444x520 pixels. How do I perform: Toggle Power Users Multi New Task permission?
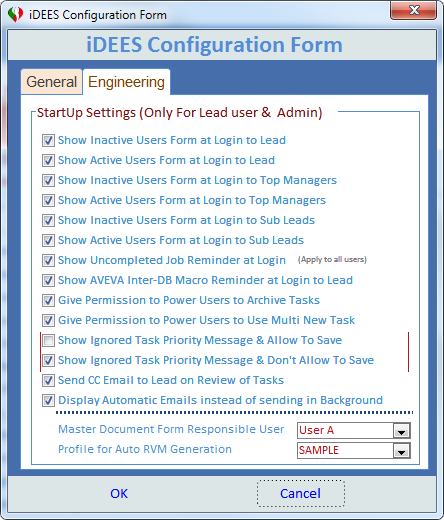[48, 320]
